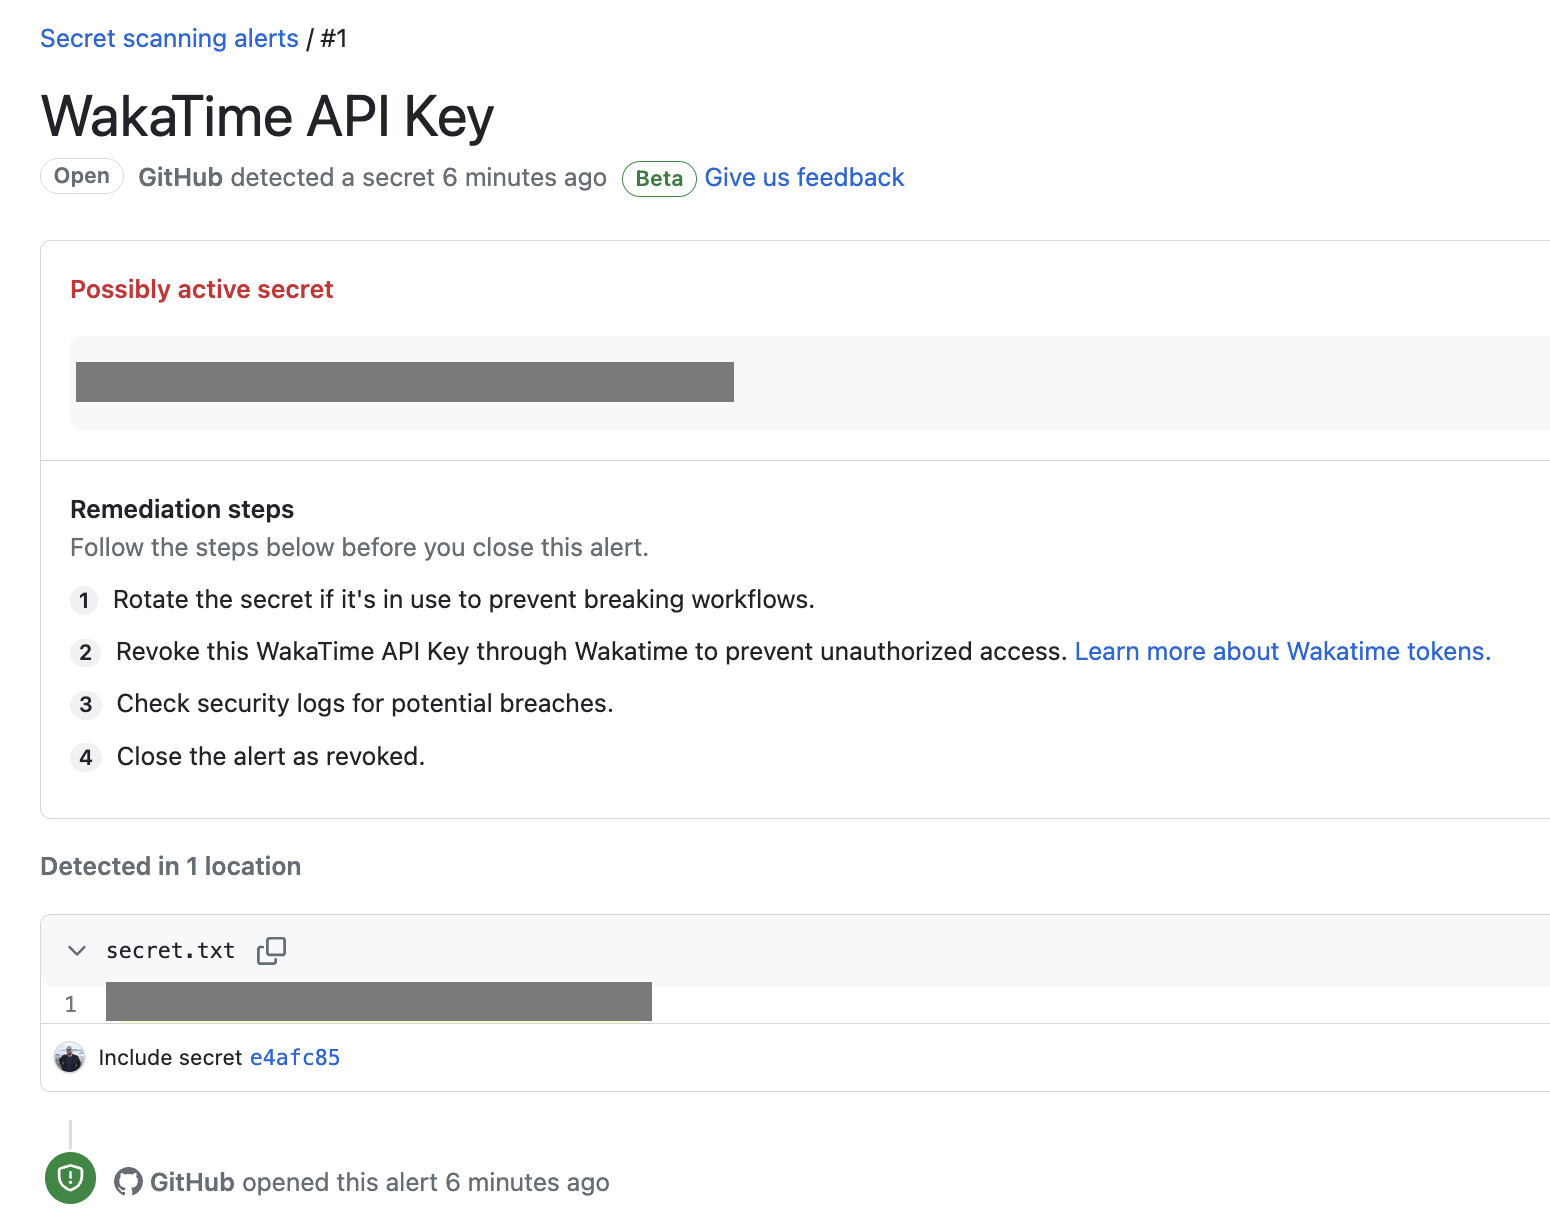The width and height of the screenshot is (1550, 1220).
Task: Open Learn more about Wakatime tokens link
Action: (1282, 651)
